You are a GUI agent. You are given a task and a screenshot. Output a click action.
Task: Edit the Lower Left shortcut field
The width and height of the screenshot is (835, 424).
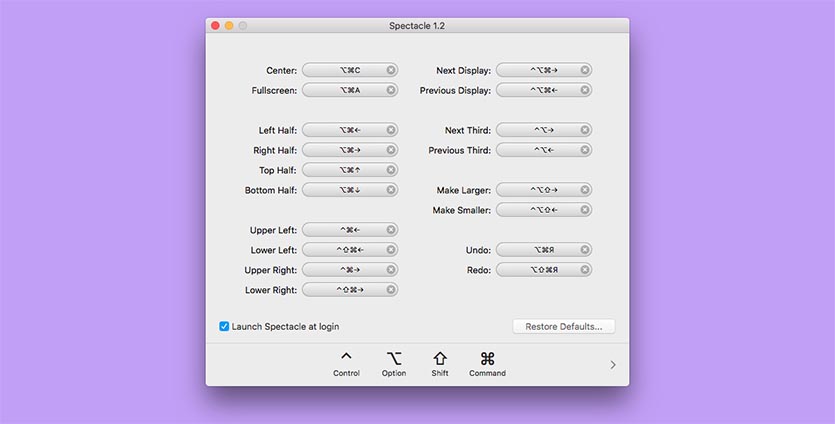(x=350, y=250)
